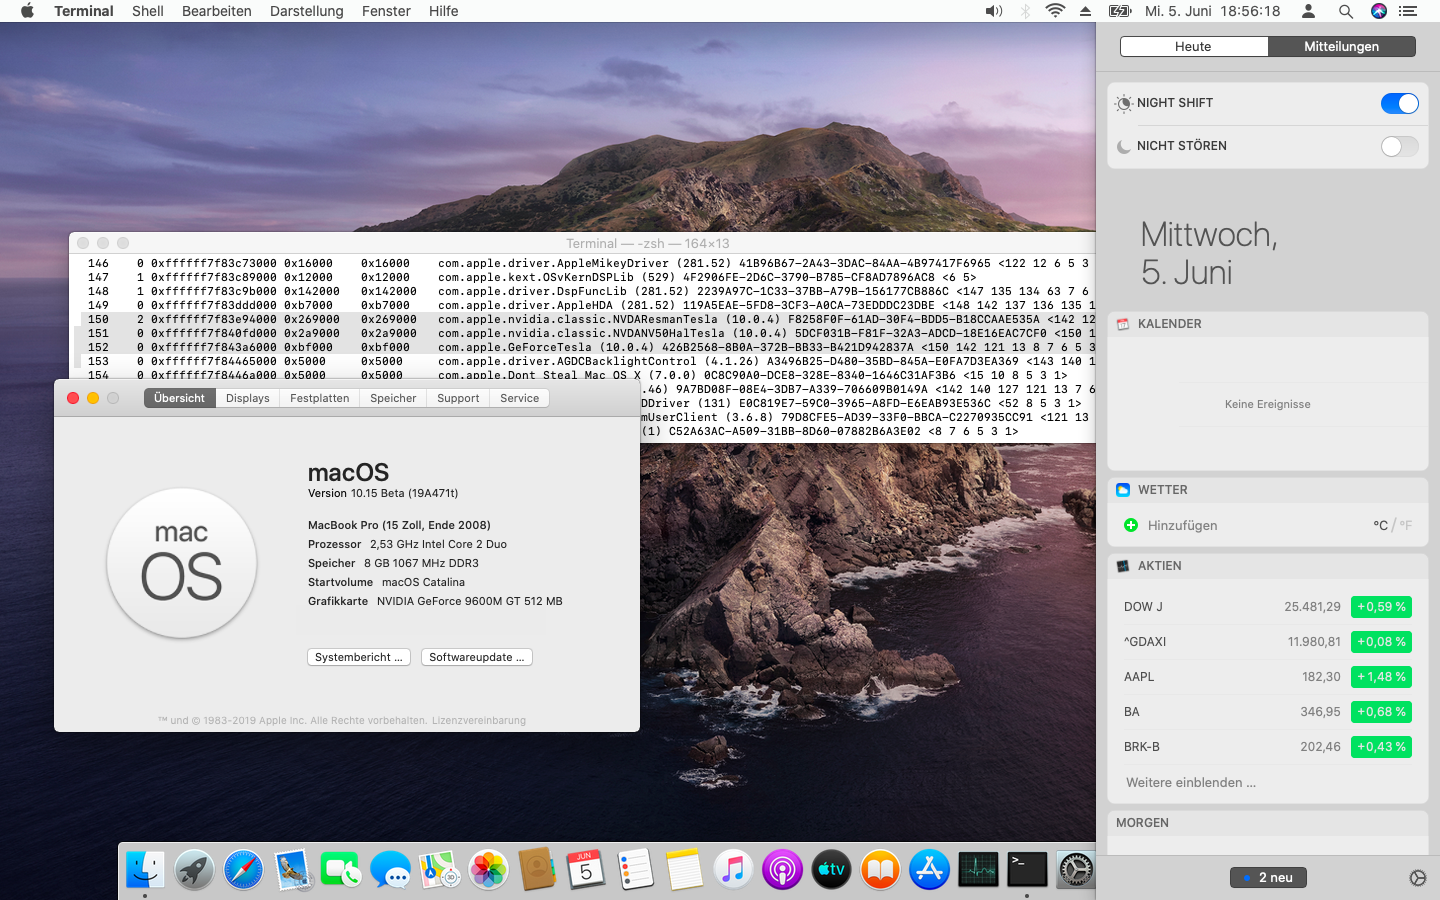This screenshot has height=900, width=1440.
Task: Open the Darstellung menu
Action: (x=307, y=11)
